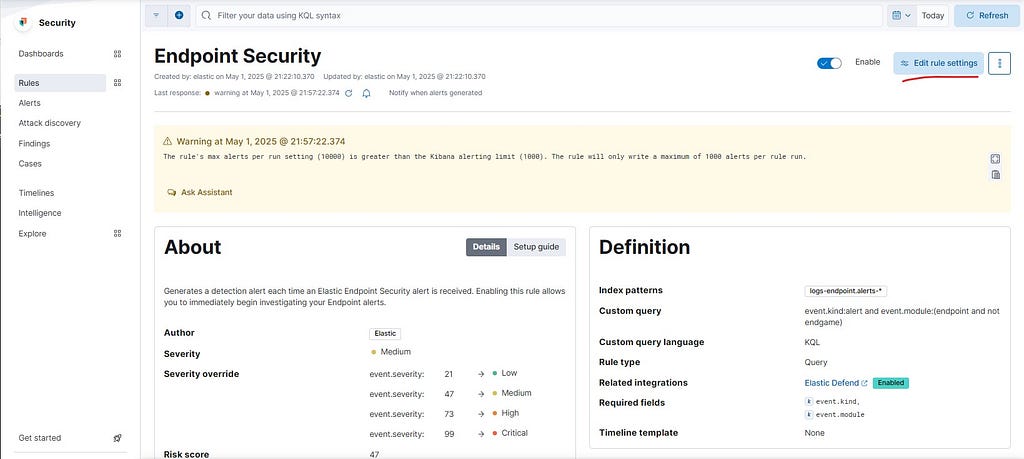Image resolution: width=1024 pixels, height=459 pixels.
Task: Open Dashboards submenu grid icon
Action: 118,54
